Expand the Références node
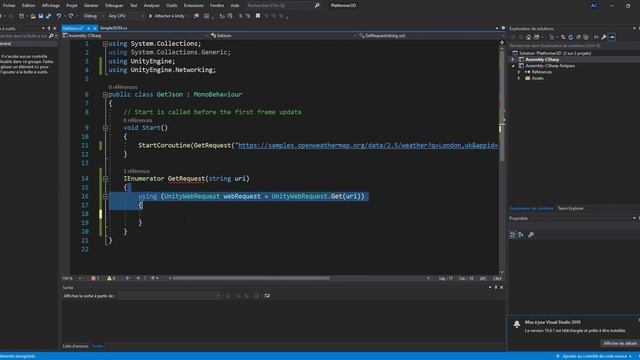 point(519,72)
